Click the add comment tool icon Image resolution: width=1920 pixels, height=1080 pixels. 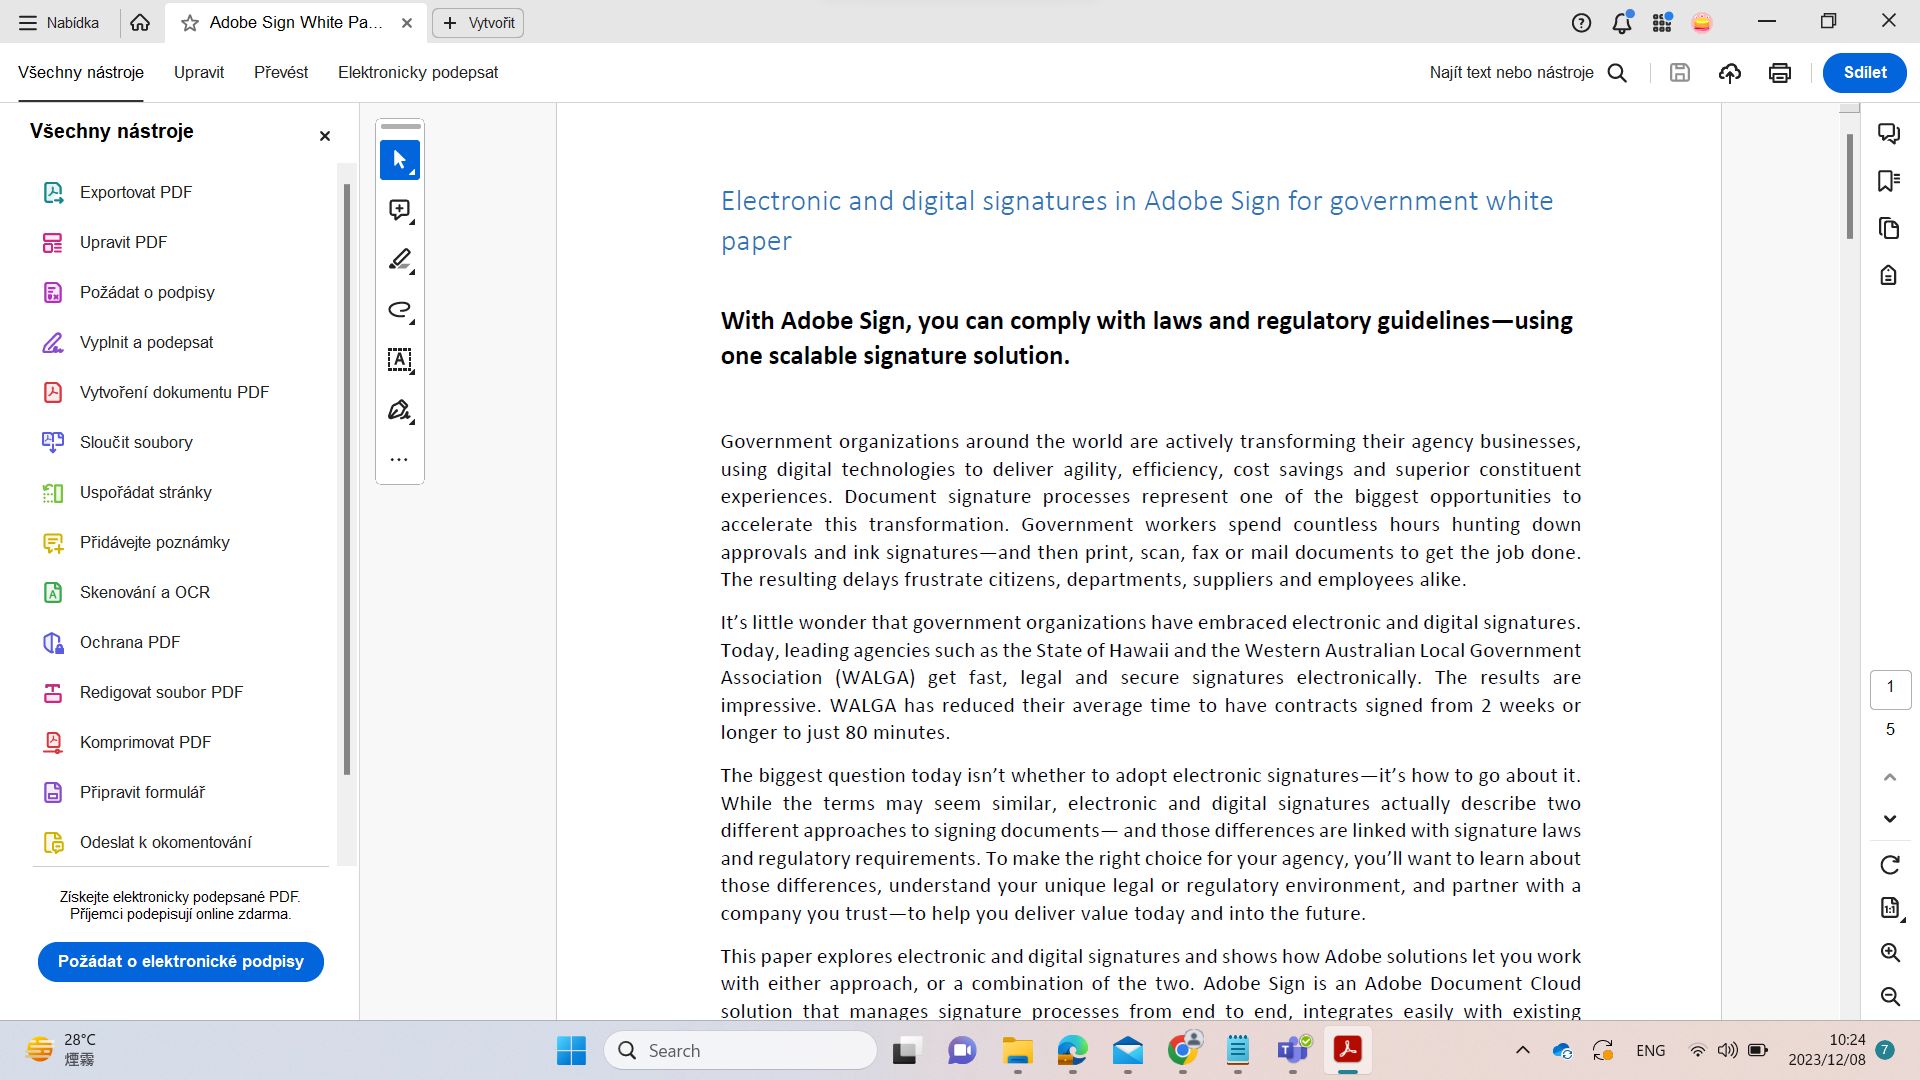pos(399,210)
